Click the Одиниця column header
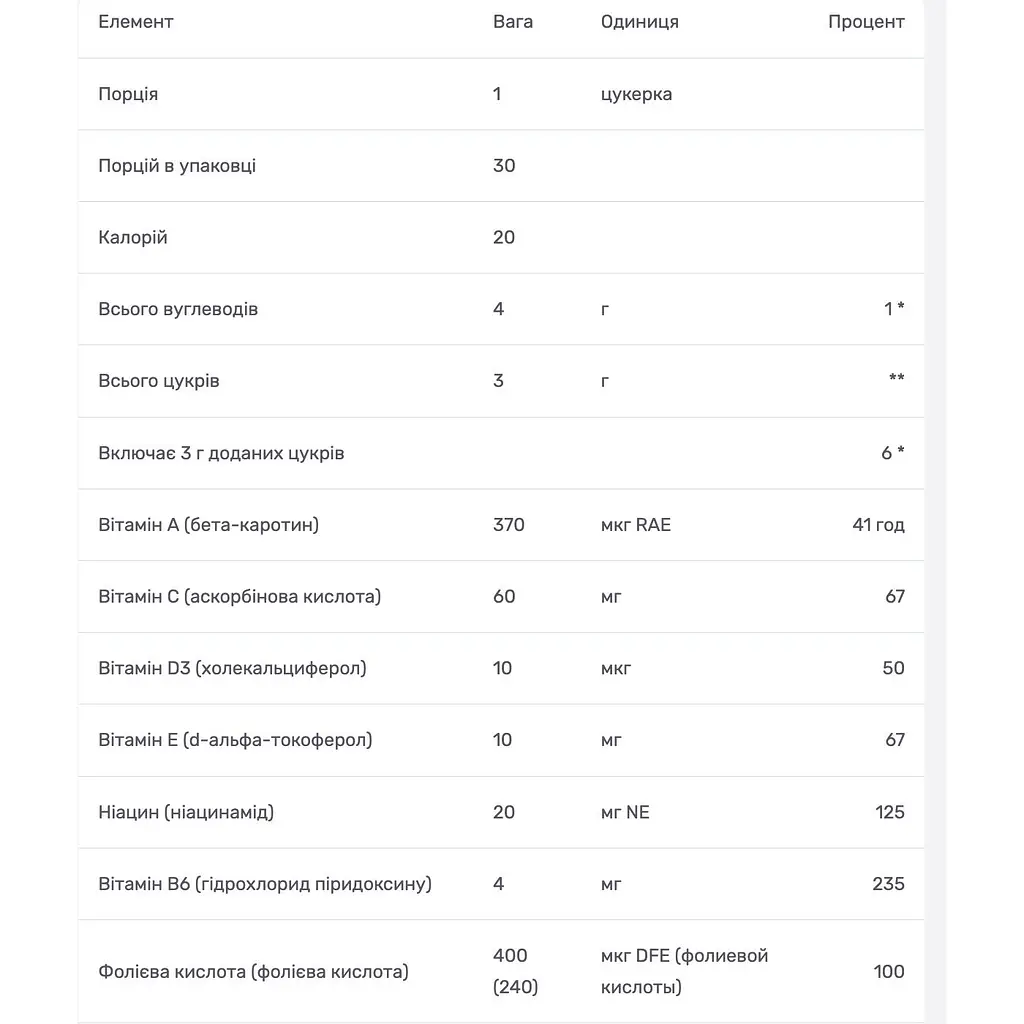This screenshot has height=1024, width=1024. click(639, 22)
